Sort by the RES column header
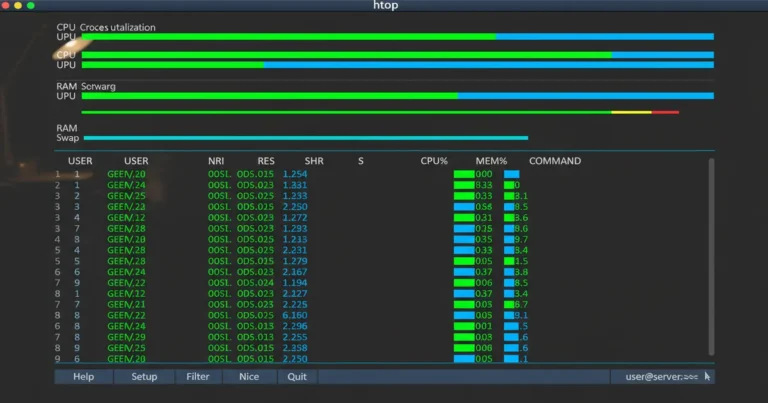The width and height of the screenshot is (768, 403). 266,161
